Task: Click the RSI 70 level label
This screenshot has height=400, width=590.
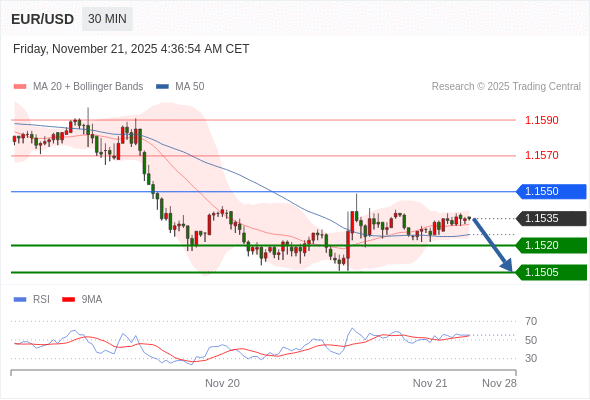Action: pos(531,321)
